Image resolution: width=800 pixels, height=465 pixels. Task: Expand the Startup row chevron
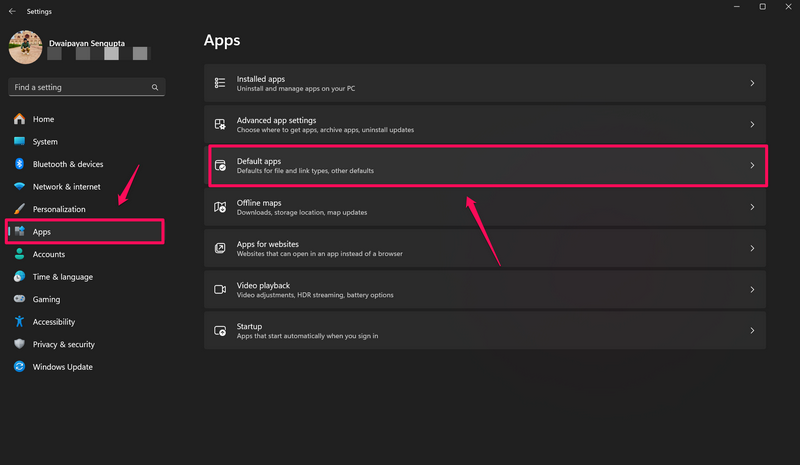(752, 331)
